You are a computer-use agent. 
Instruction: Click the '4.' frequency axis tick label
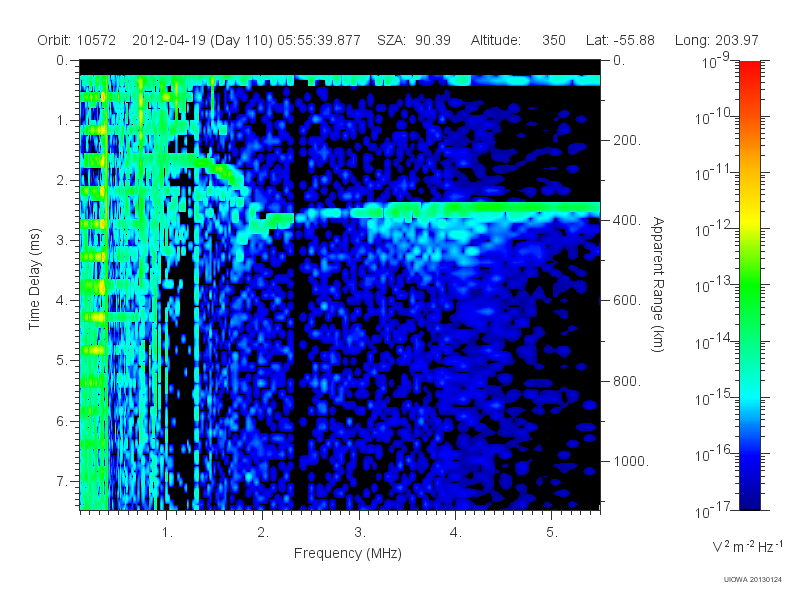(x=456, y=533)
